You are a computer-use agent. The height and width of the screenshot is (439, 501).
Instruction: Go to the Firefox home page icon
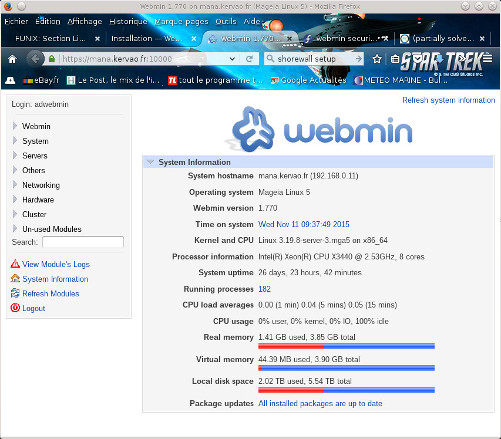[12, 59]
